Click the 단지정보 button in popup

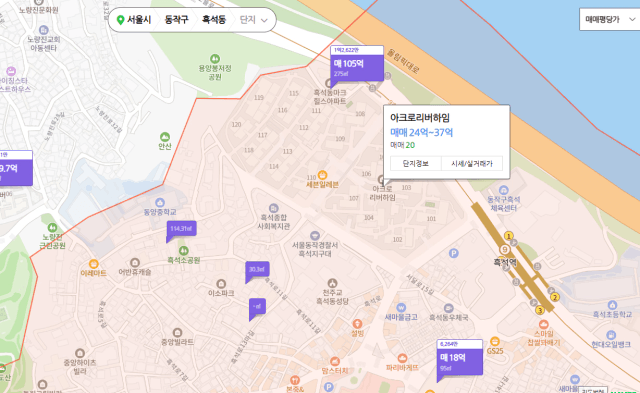(x=416, y=163)
